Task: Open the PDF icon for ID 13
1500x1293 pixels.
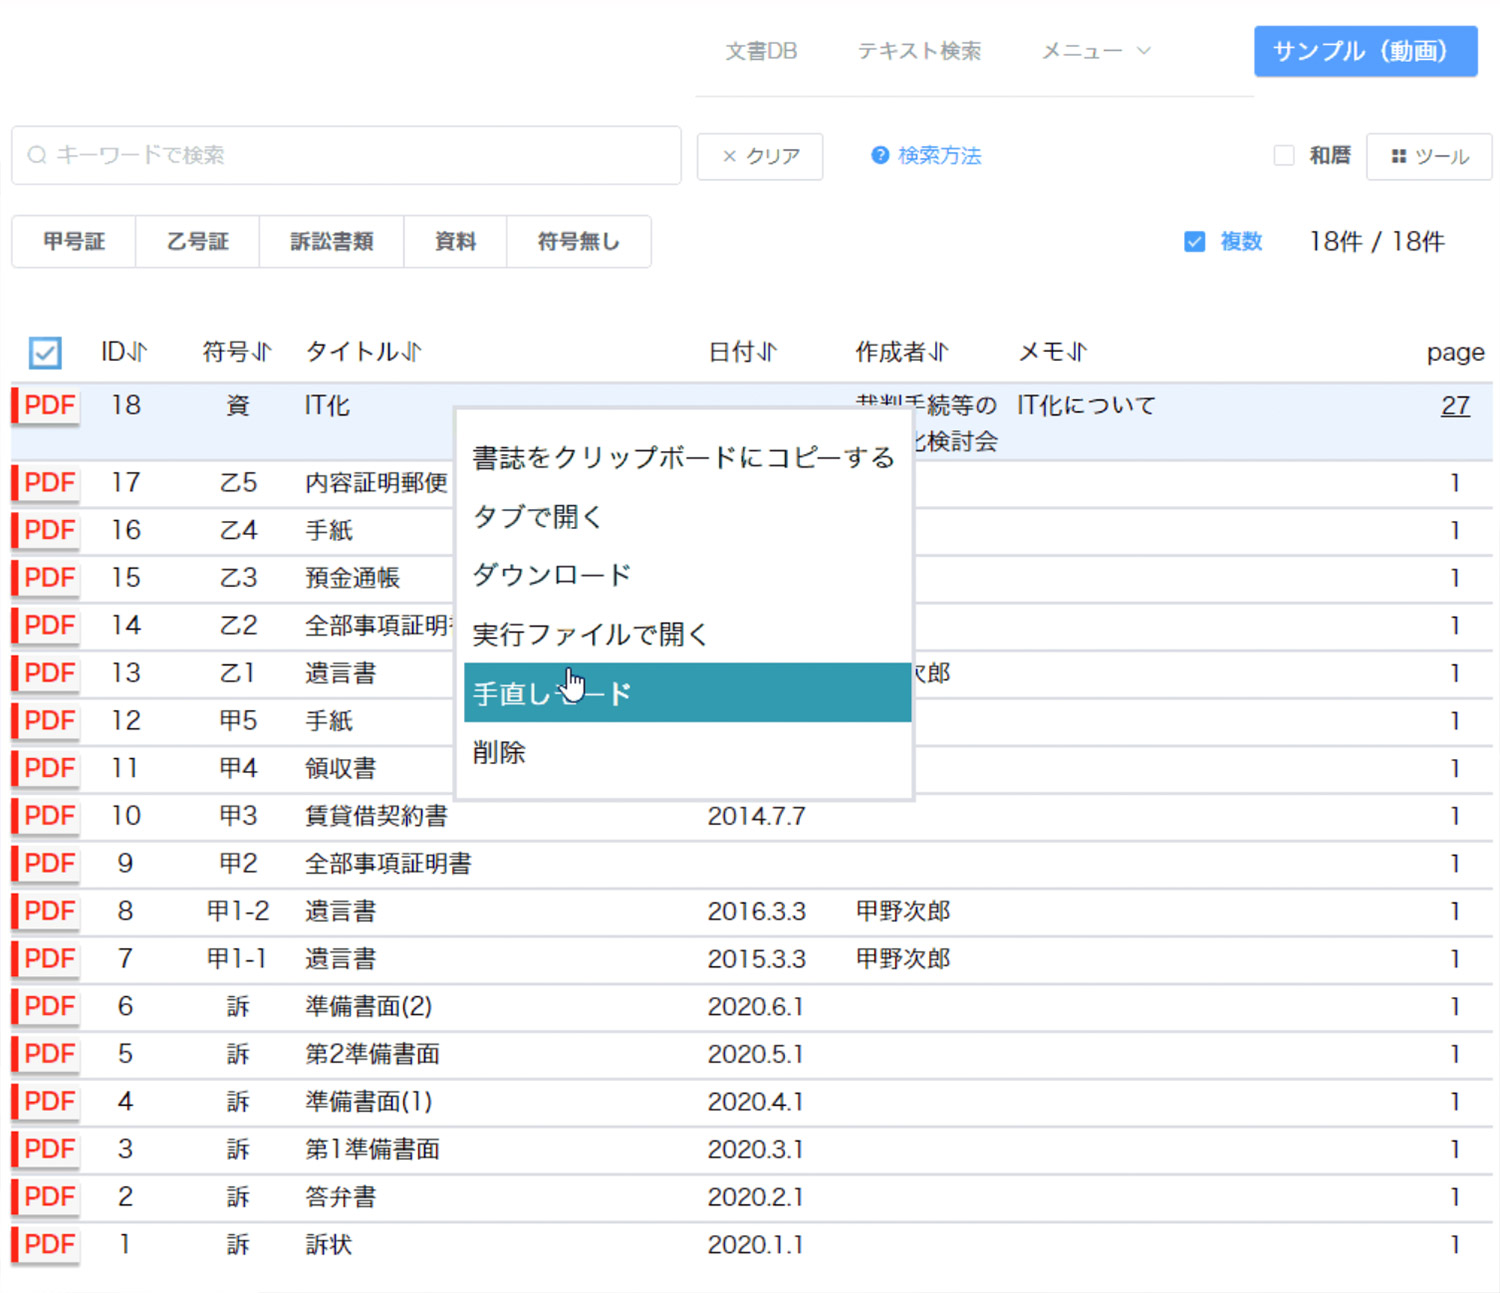Action: tap(46, 673)
